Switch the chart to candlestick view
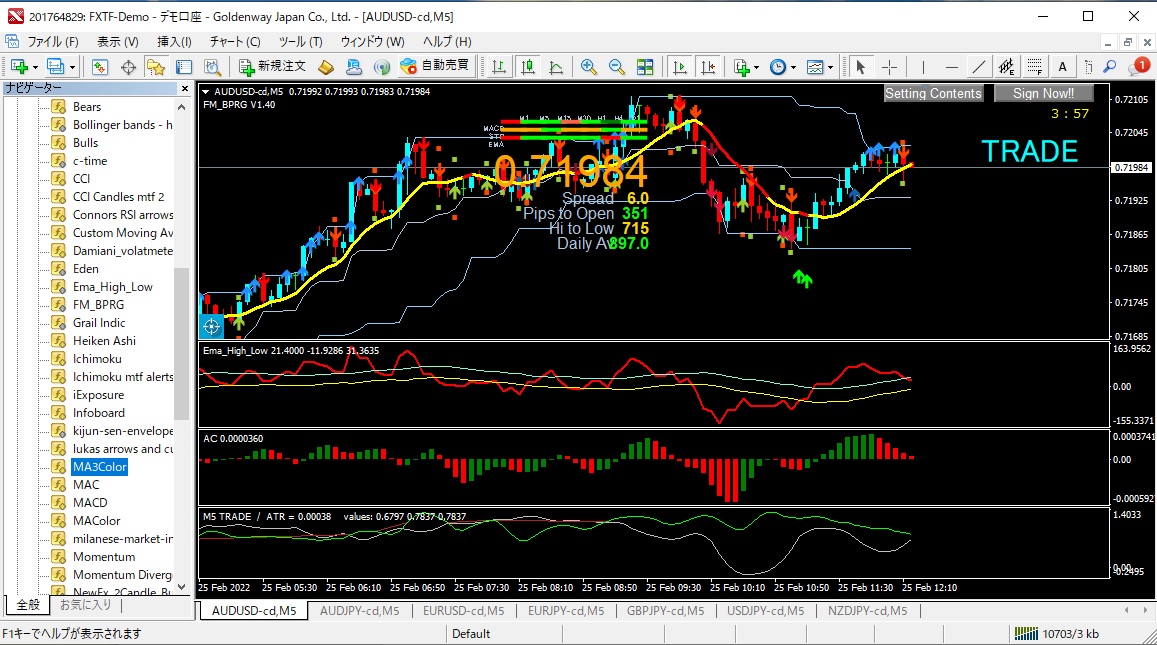 tap(529, 67)
